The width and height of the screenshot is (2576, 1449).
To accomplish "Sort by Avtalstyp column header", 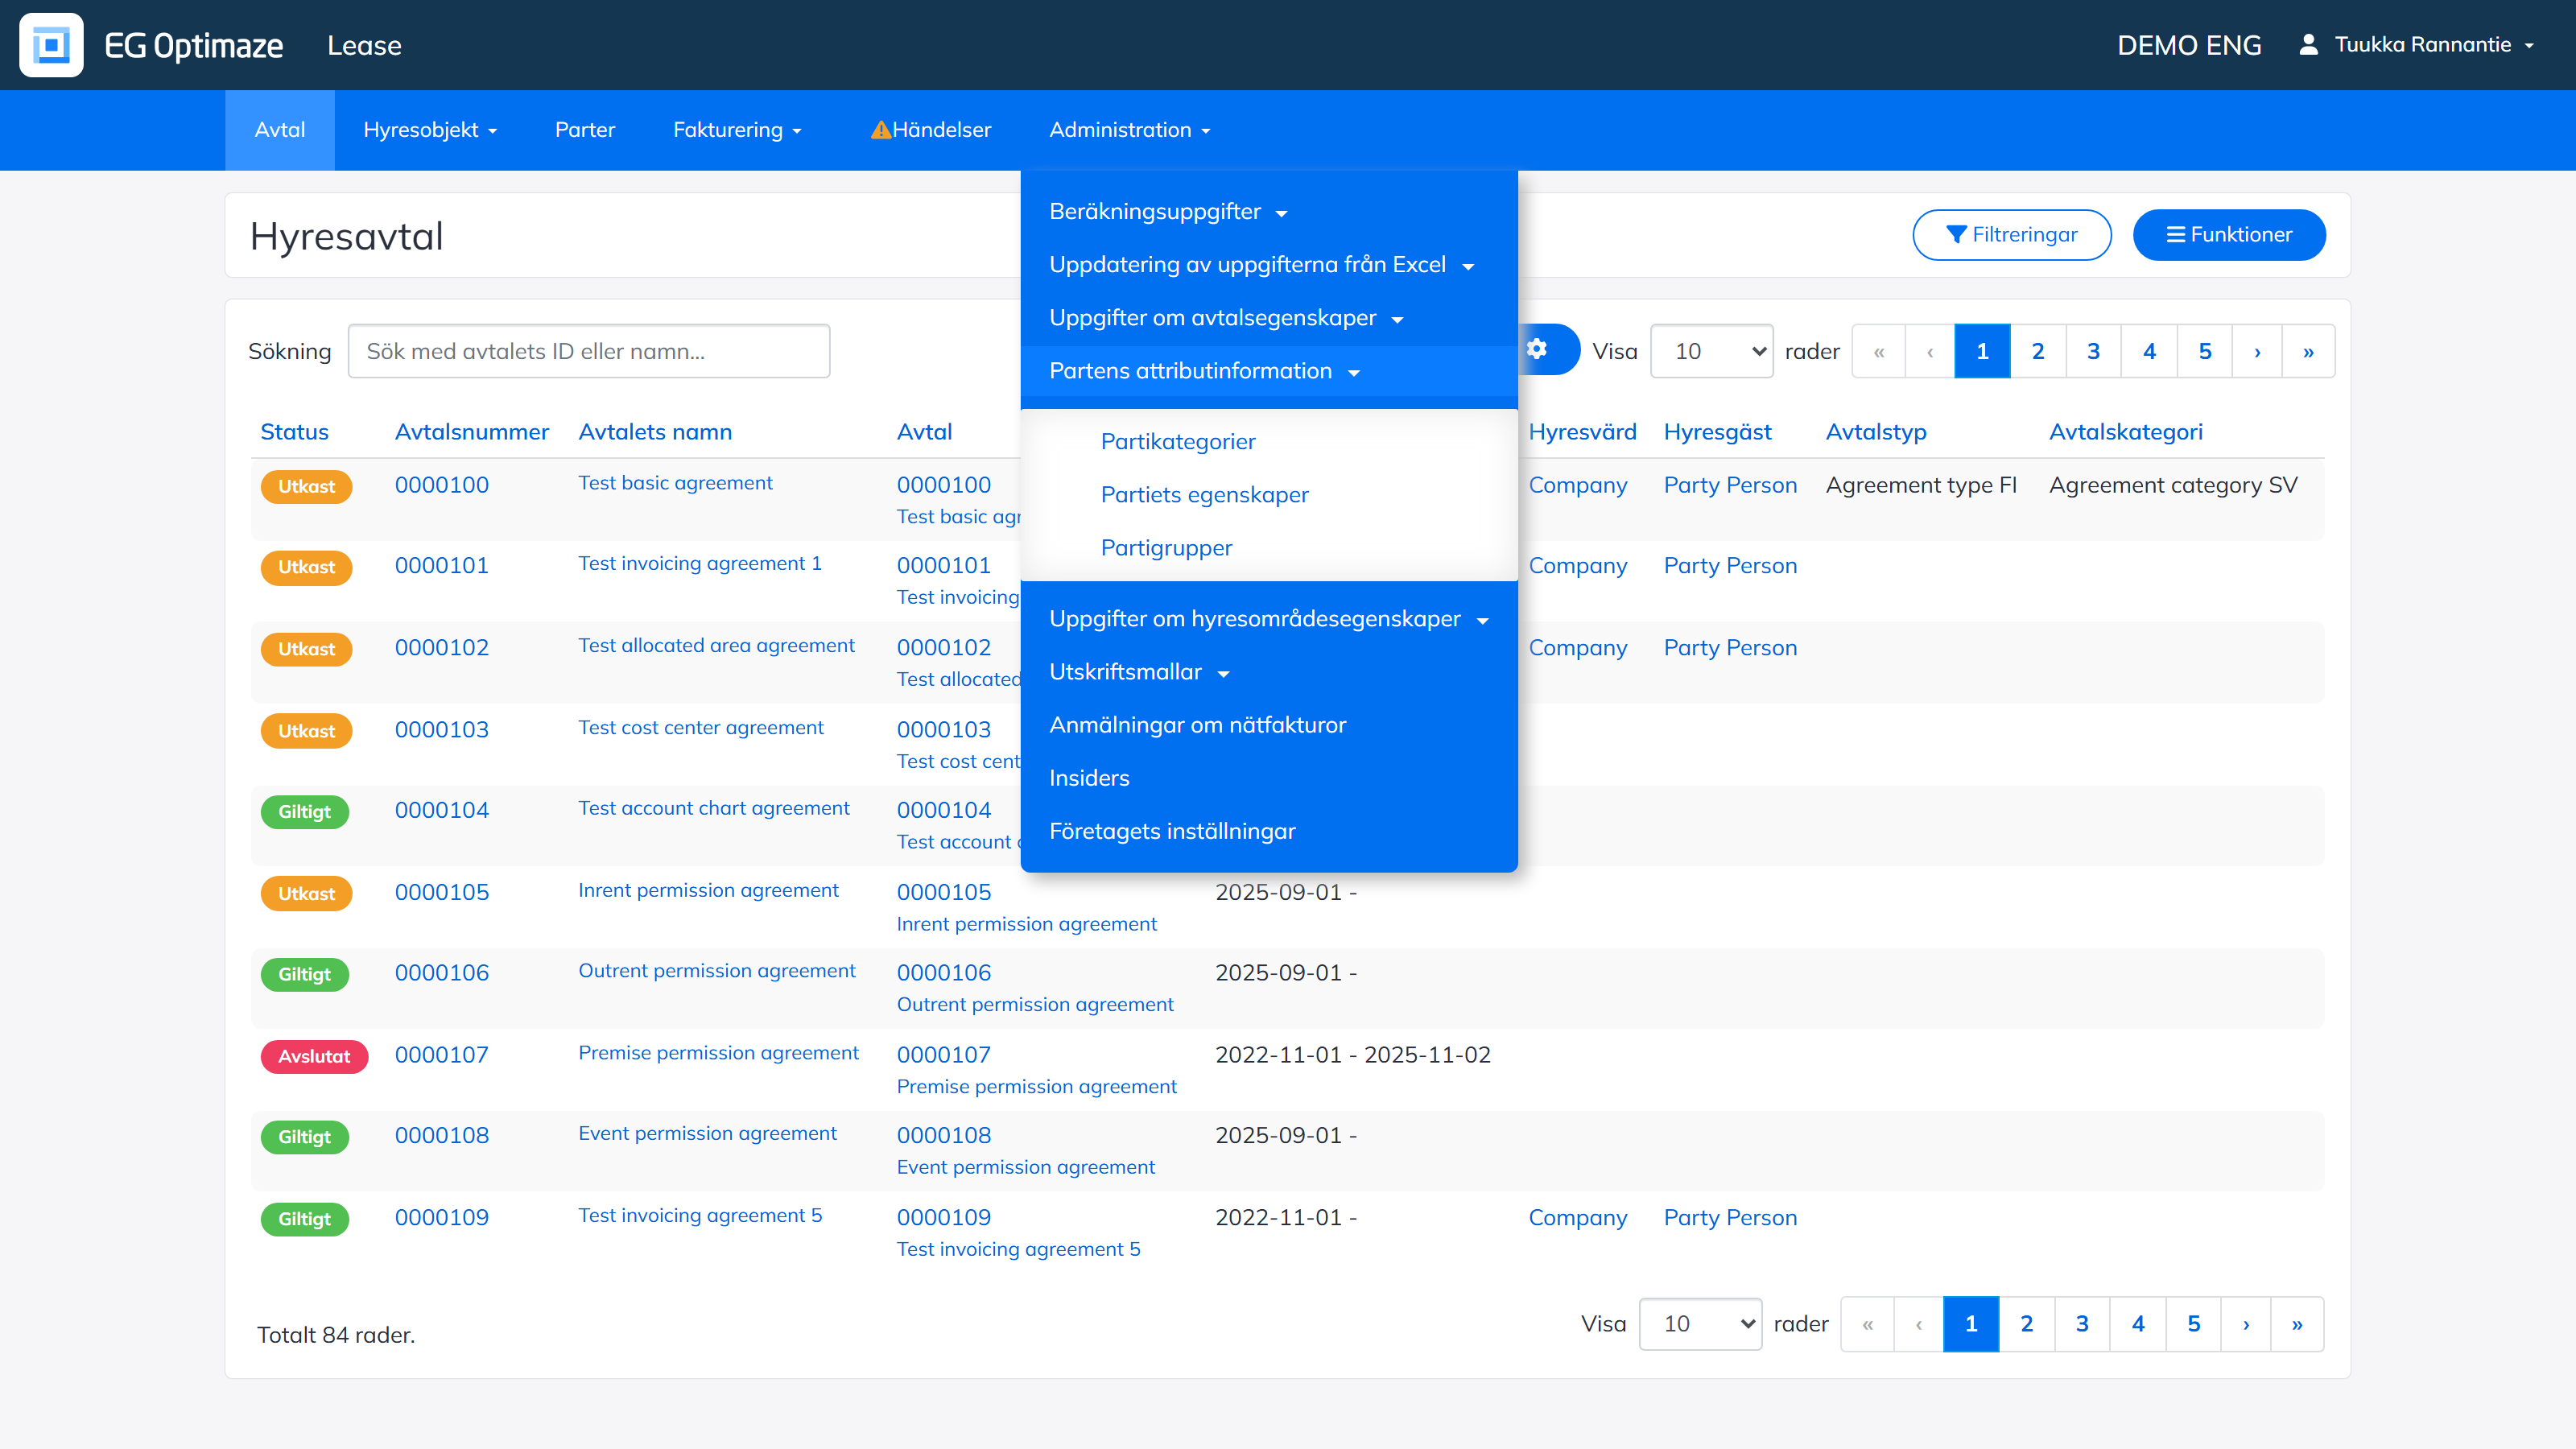I will [x=1875, y=432].
